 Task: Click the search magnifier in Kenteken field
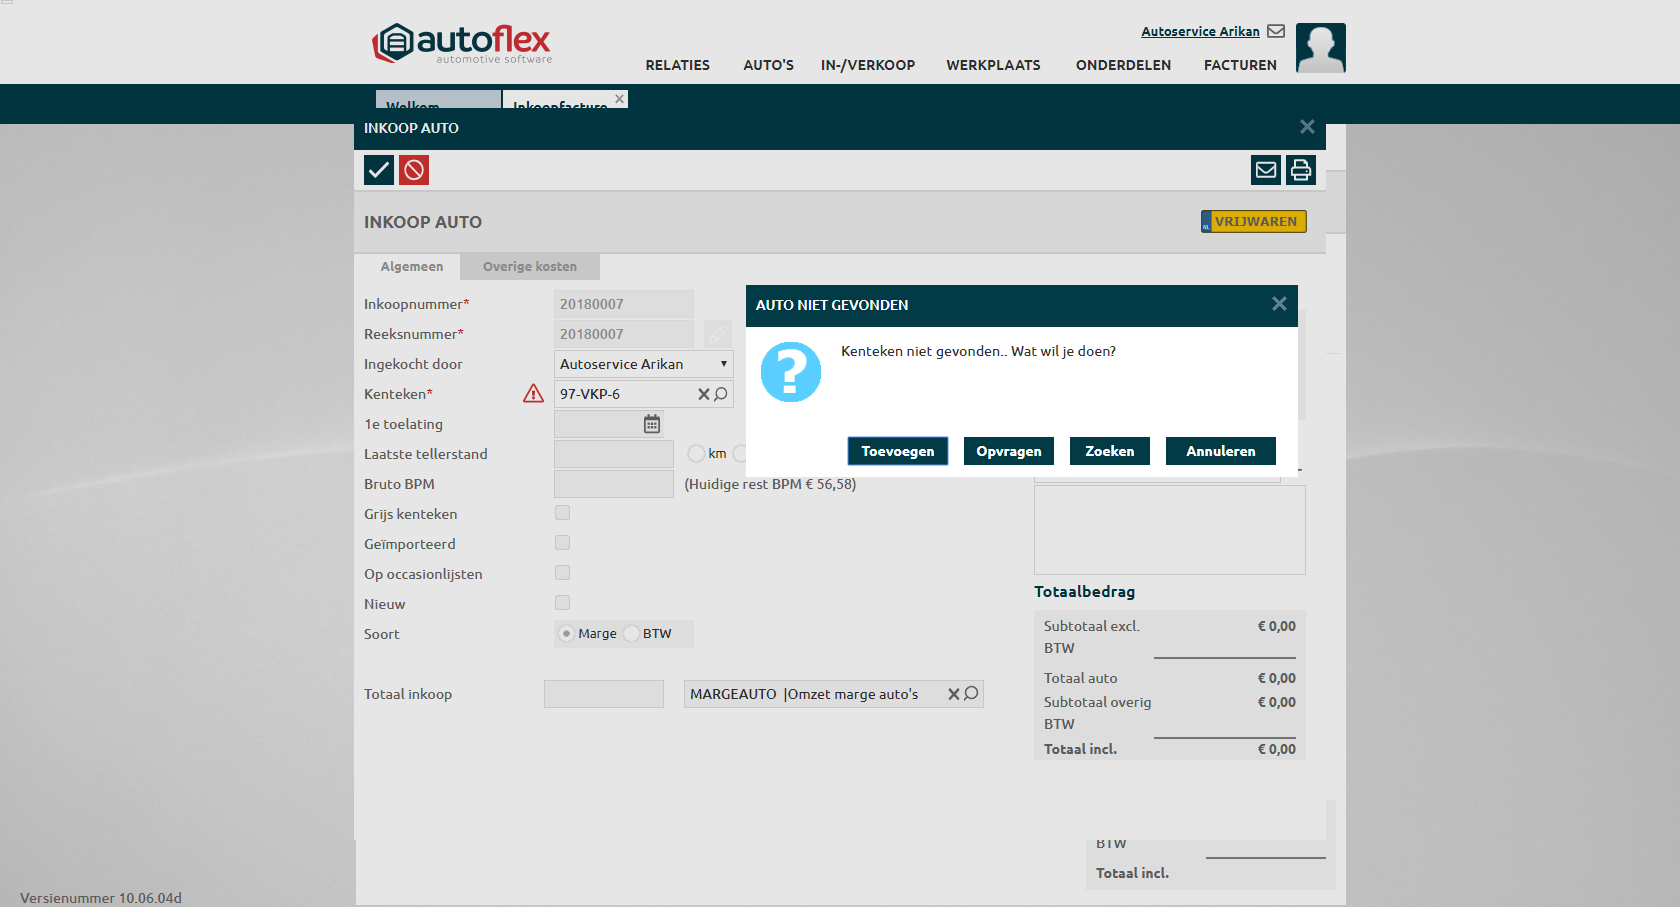tap(721, 394)
